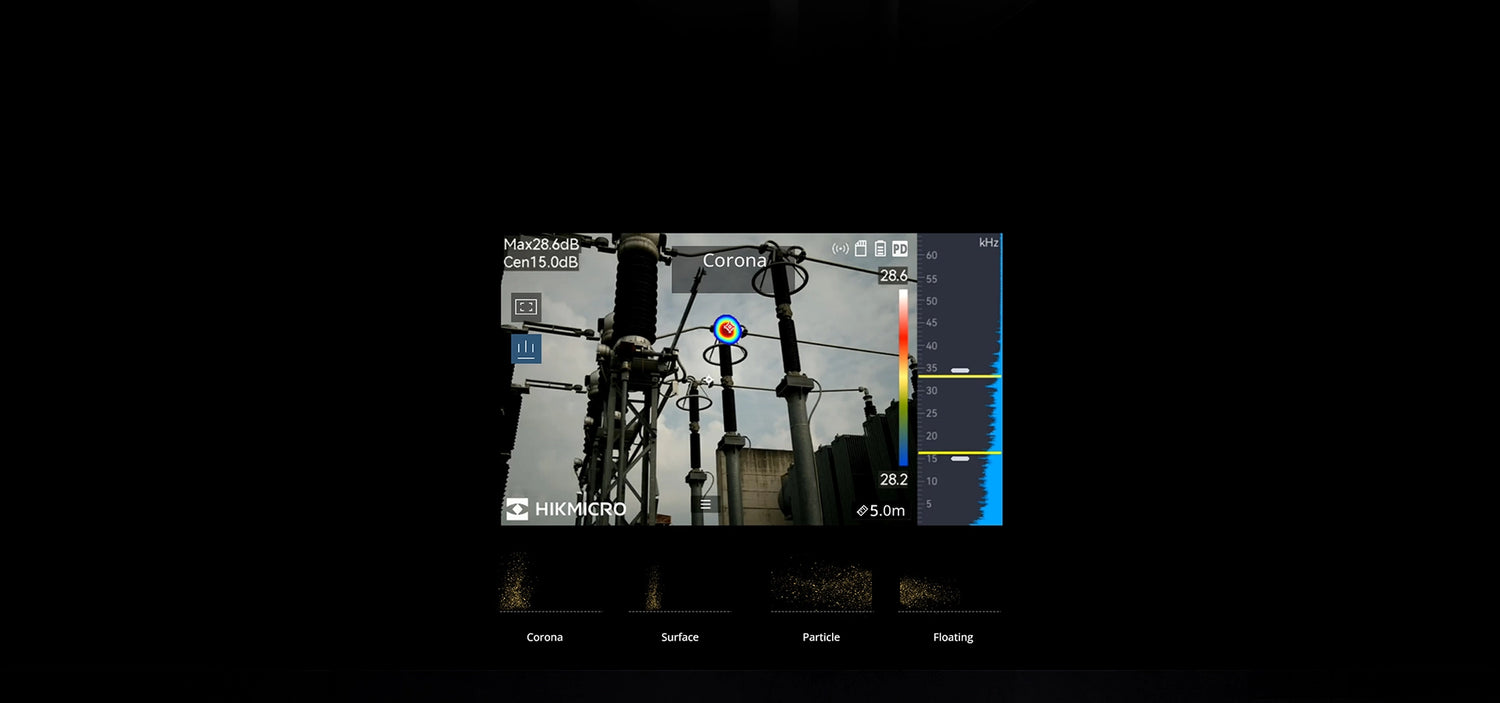Select the Surface pattern thumbnail
Viewport: 1500px width, 703px height.
679,582
